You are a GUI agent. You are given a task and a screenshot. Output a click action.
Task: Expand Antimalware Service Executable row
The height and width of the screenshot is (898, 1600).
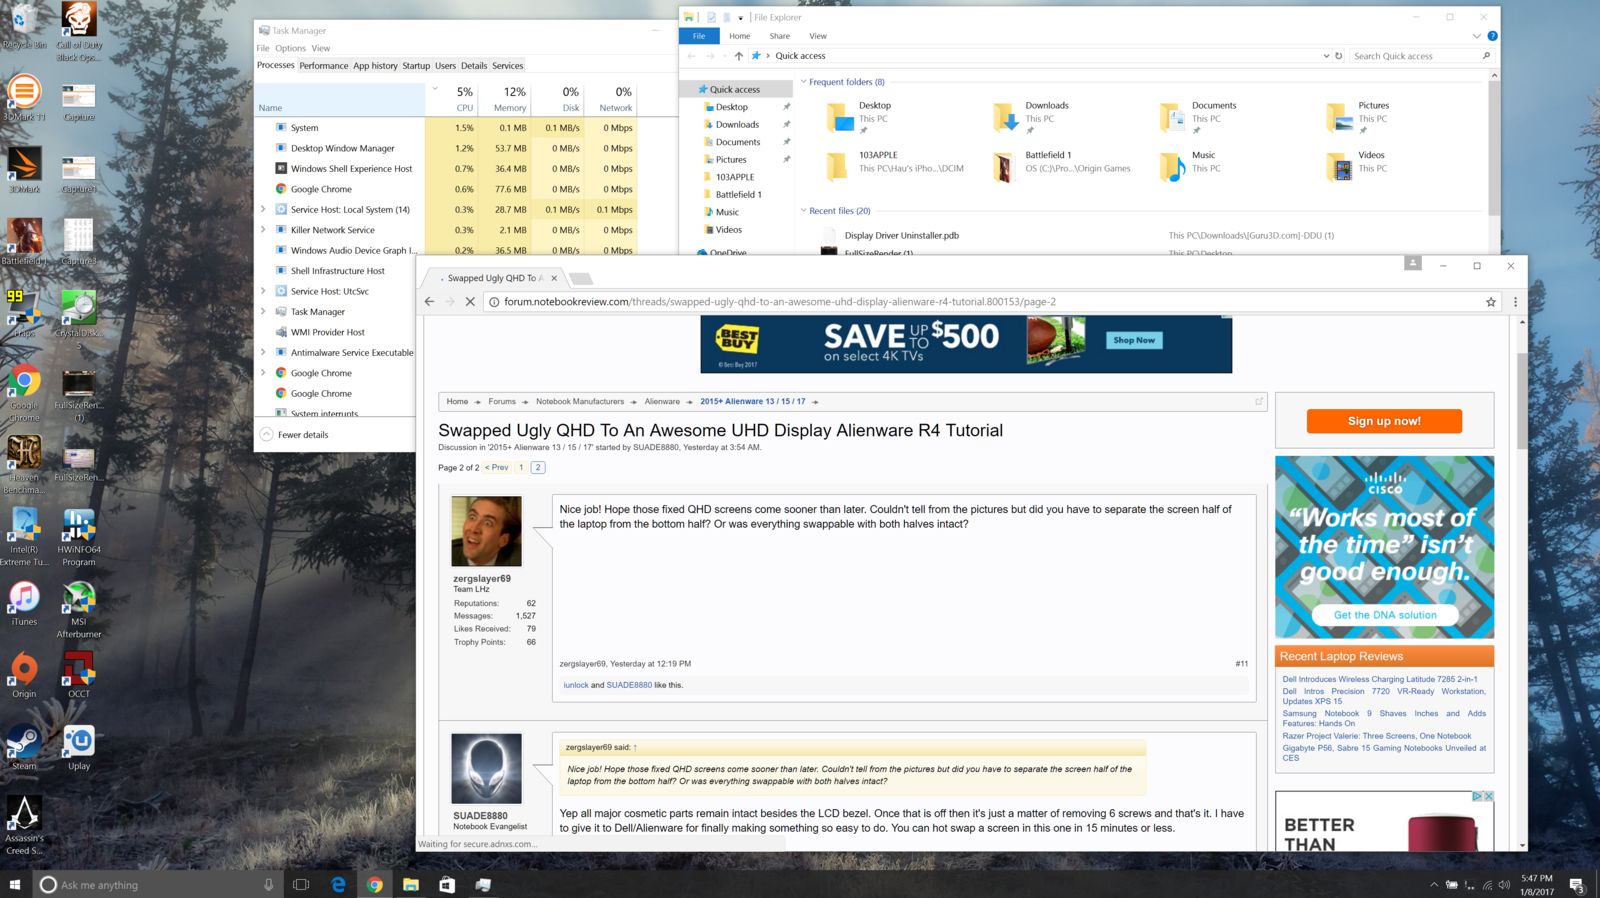point(264,352)
